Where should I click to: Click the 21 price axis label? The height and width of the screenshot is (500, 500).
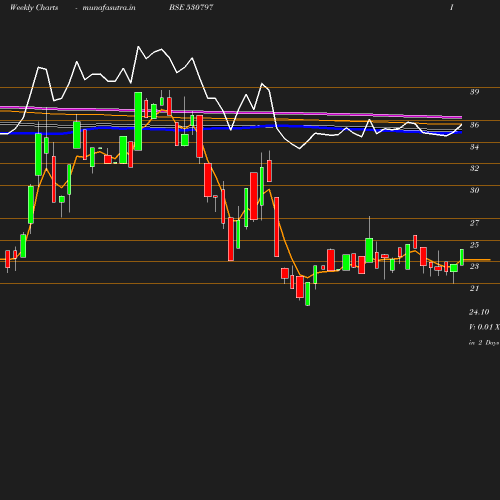475,288
